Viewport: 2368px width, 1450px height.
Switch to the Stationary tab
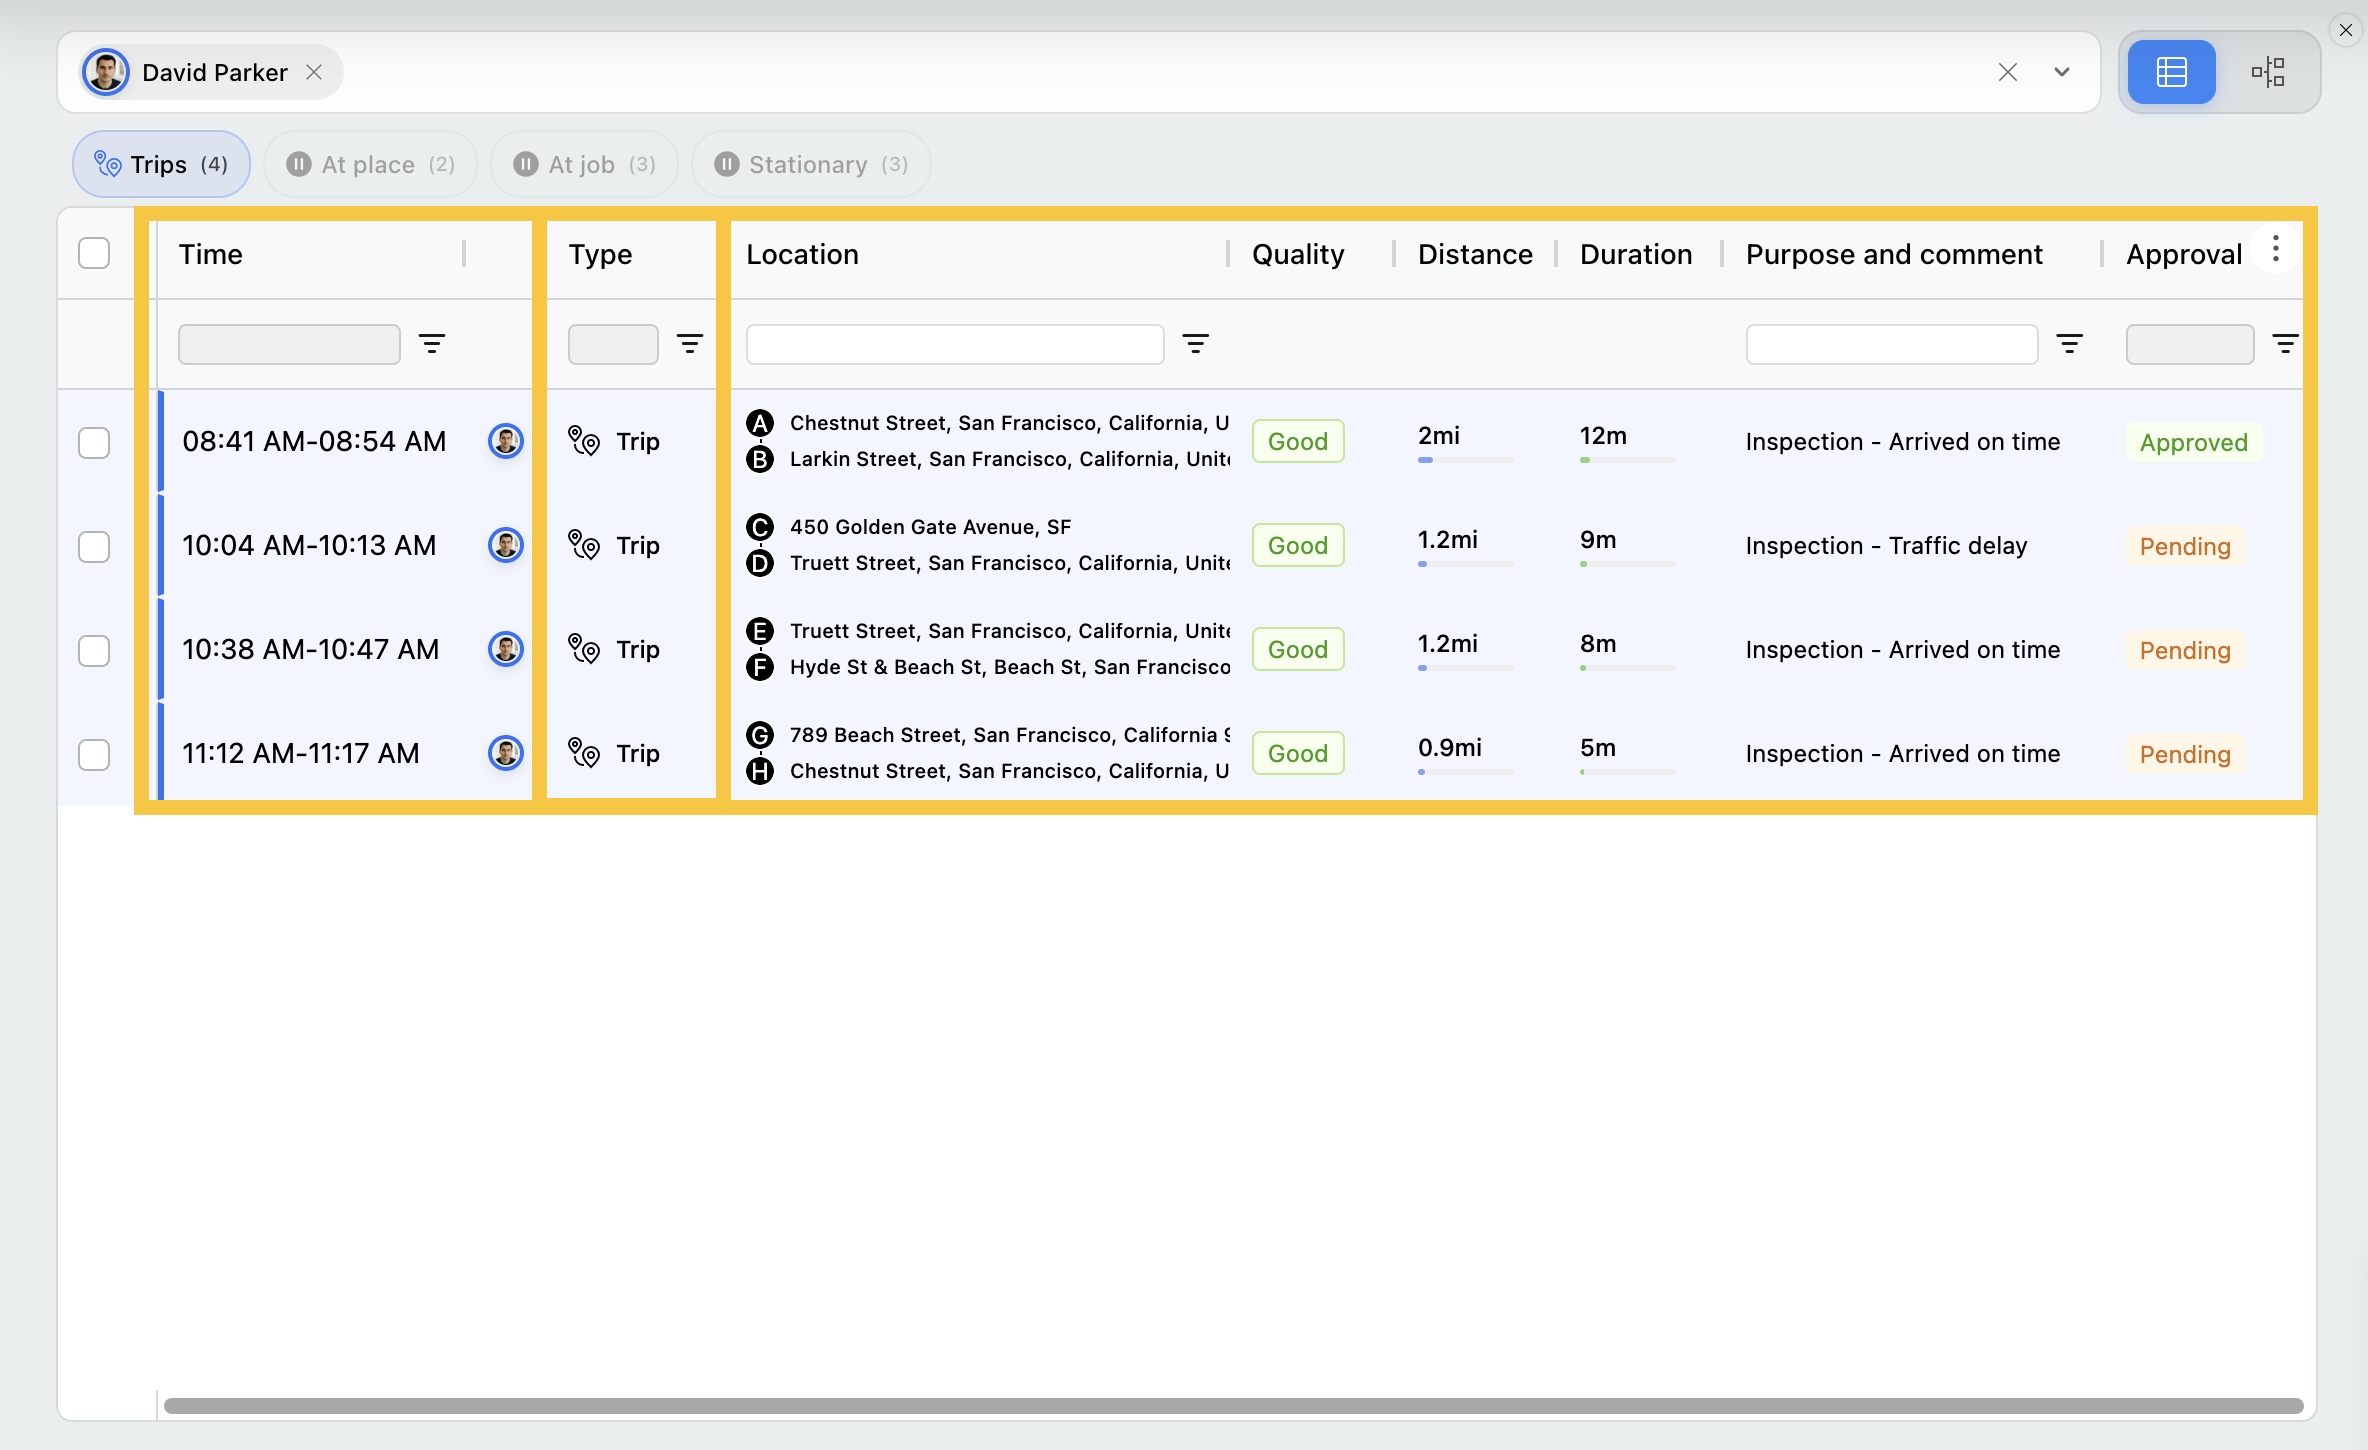click(811, 164)
